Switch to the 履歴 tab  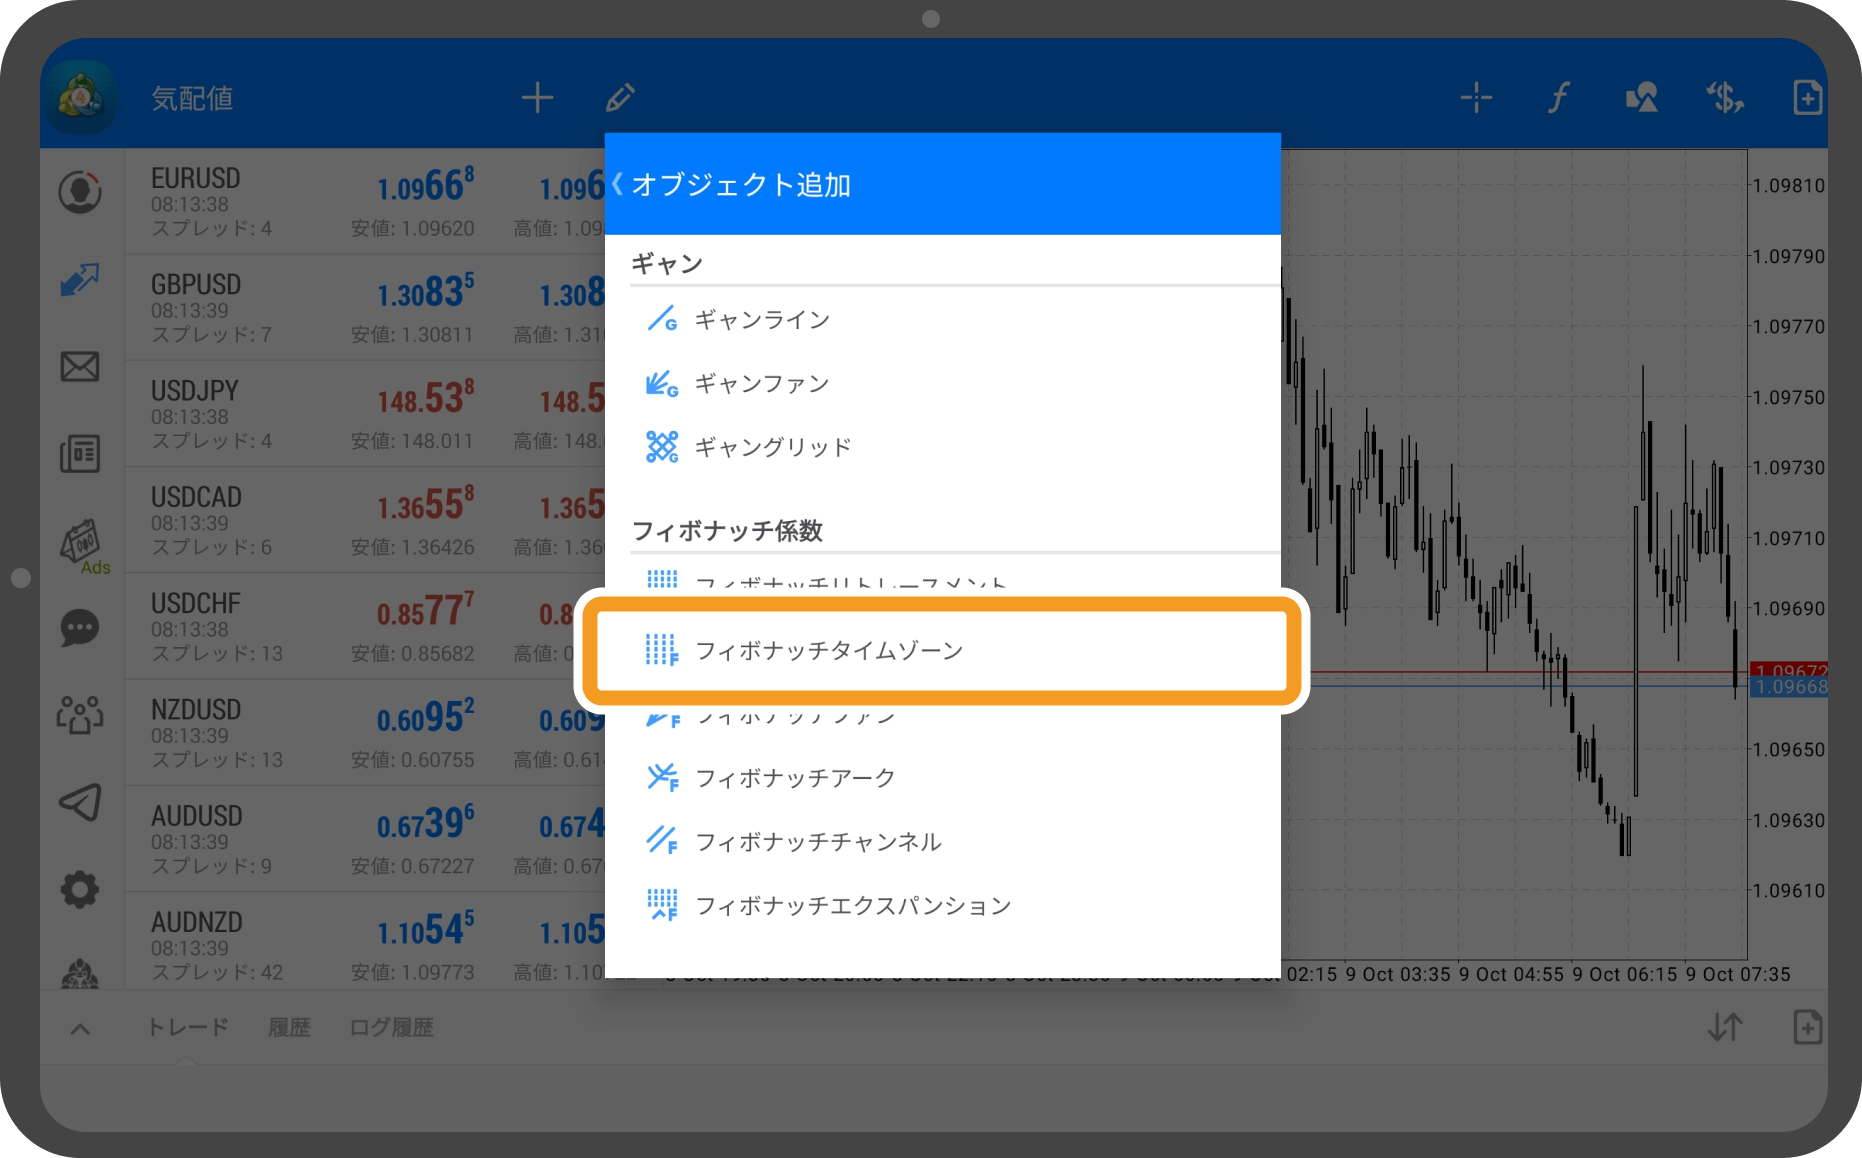(289, 1027)
